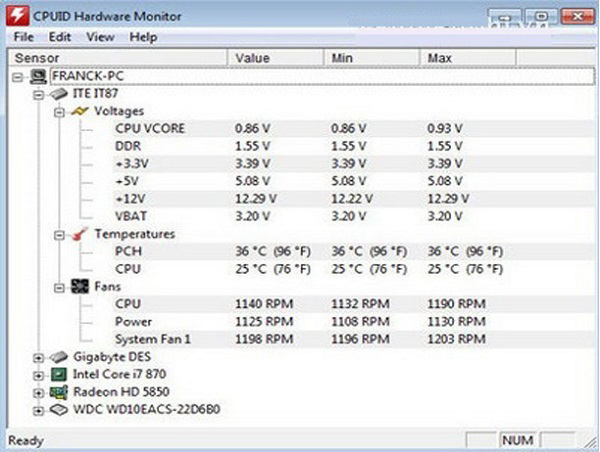600x452 pixels.
Task: Click the ITE IT87 chip icon
Action: (58, 93)
